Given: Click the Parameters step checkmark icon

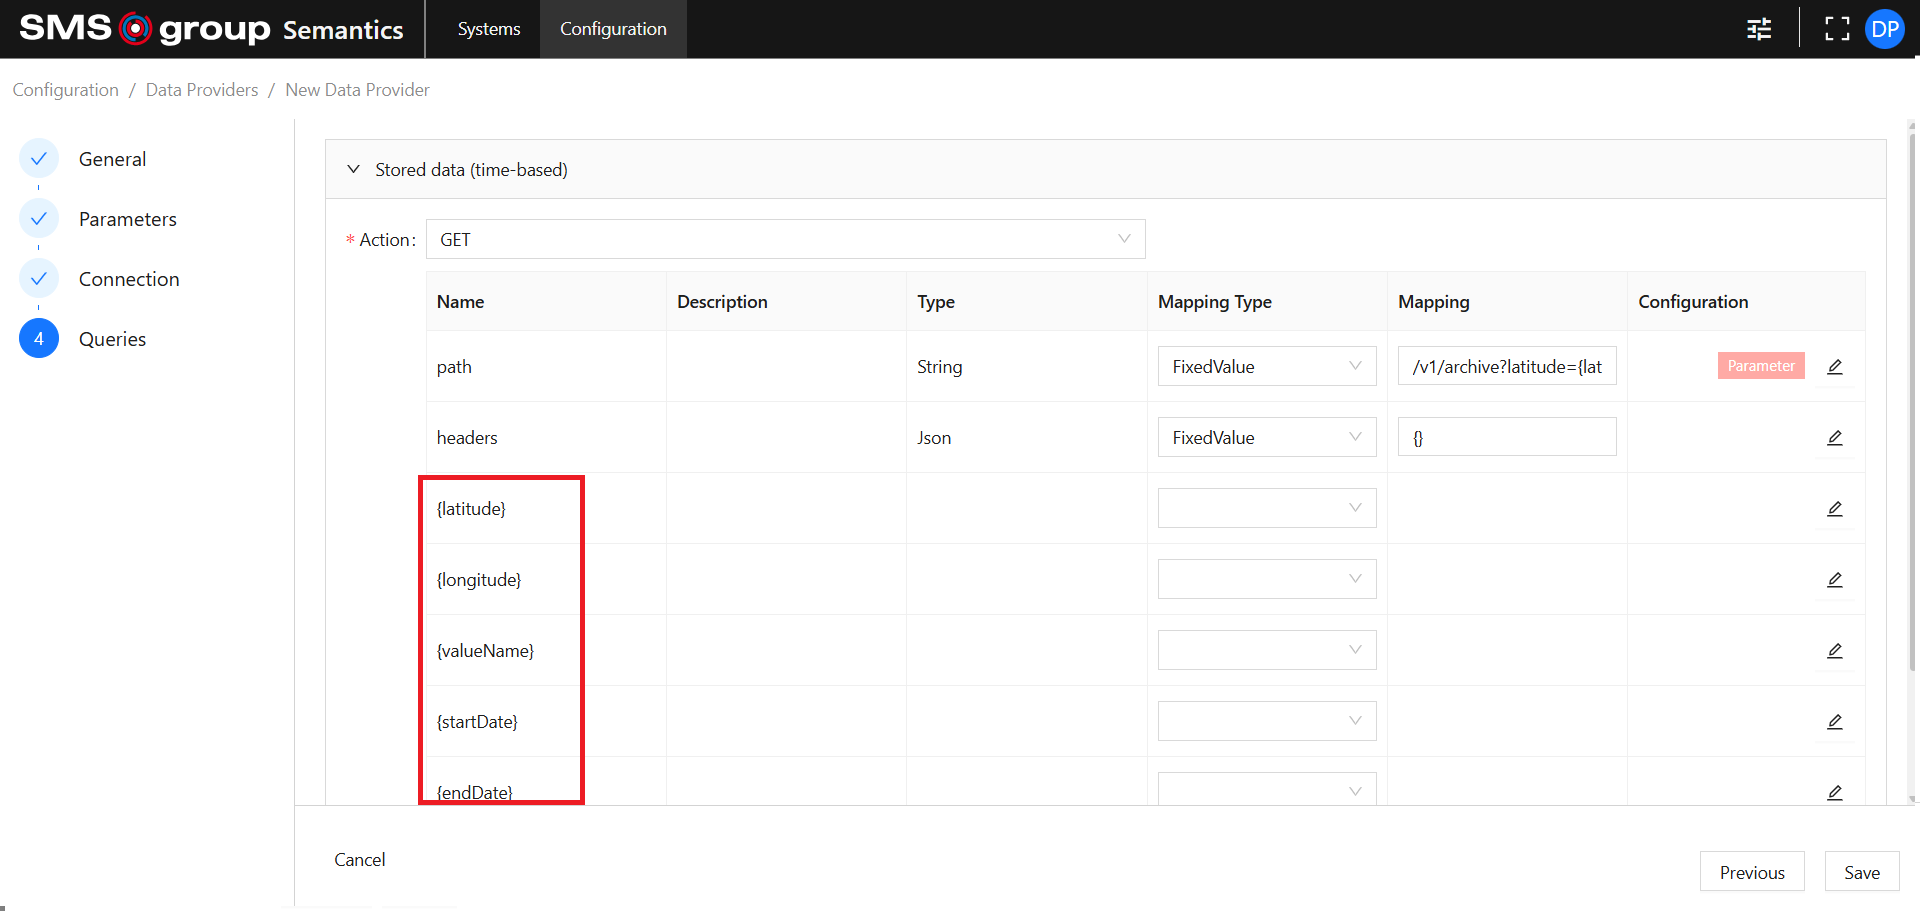Looking at the screenshot, I should 39,219.
